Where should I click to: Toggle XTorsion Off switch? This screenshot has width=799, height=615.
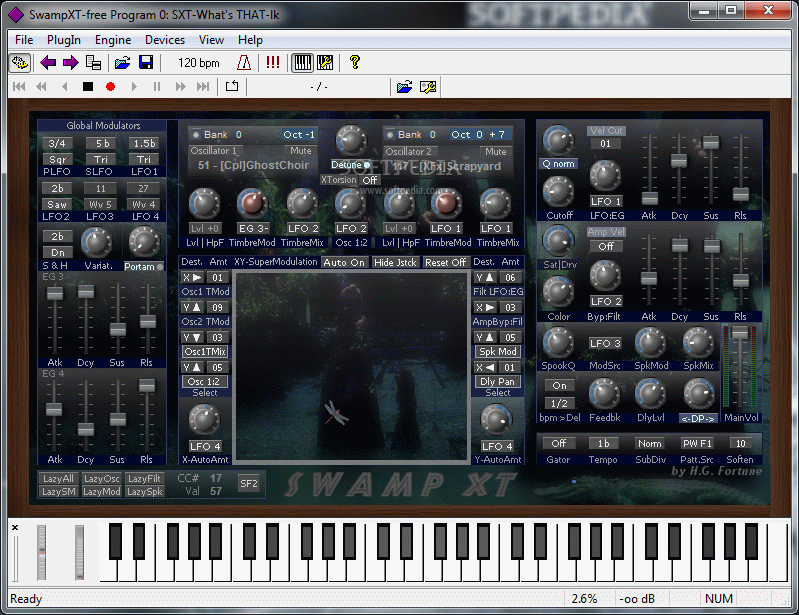pos(370,180)
